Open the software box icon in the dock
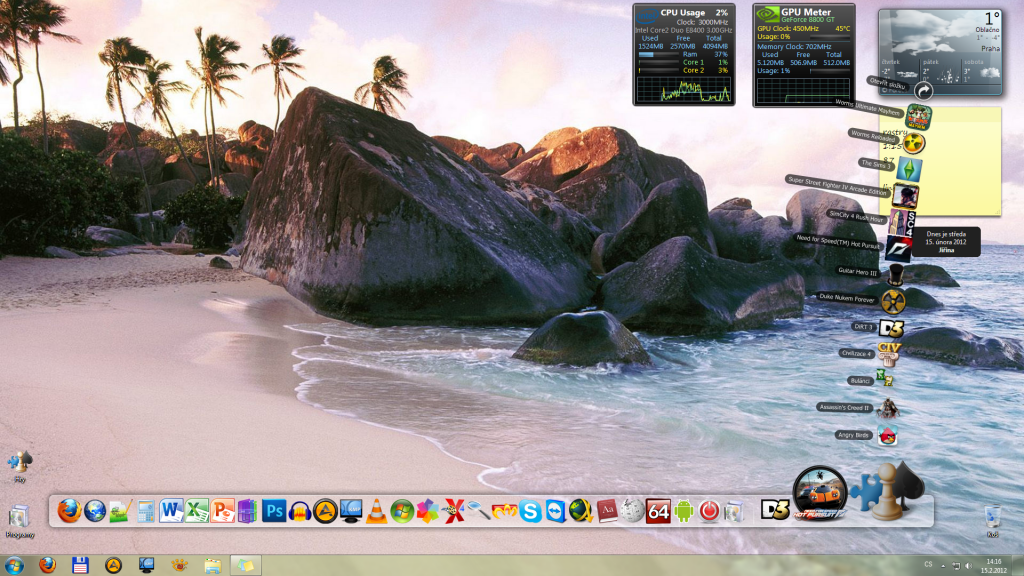 pyautogui.click(x=734, y=511)
